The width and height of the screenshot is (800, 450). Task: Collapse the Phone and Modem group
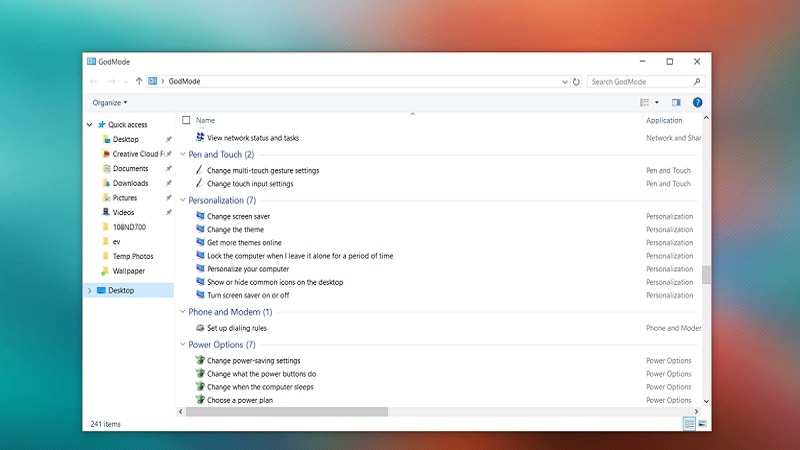pyautogui.click(x=183, y=311)
